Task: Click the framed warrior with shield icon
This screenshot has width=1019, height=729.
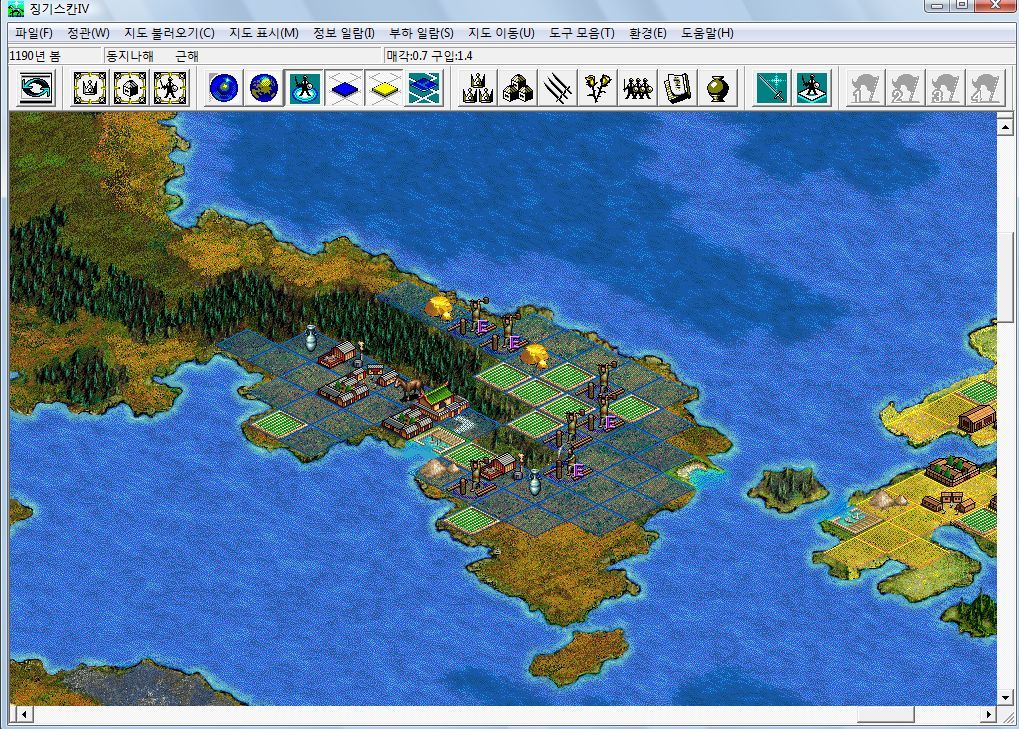Action: [170, 88]
